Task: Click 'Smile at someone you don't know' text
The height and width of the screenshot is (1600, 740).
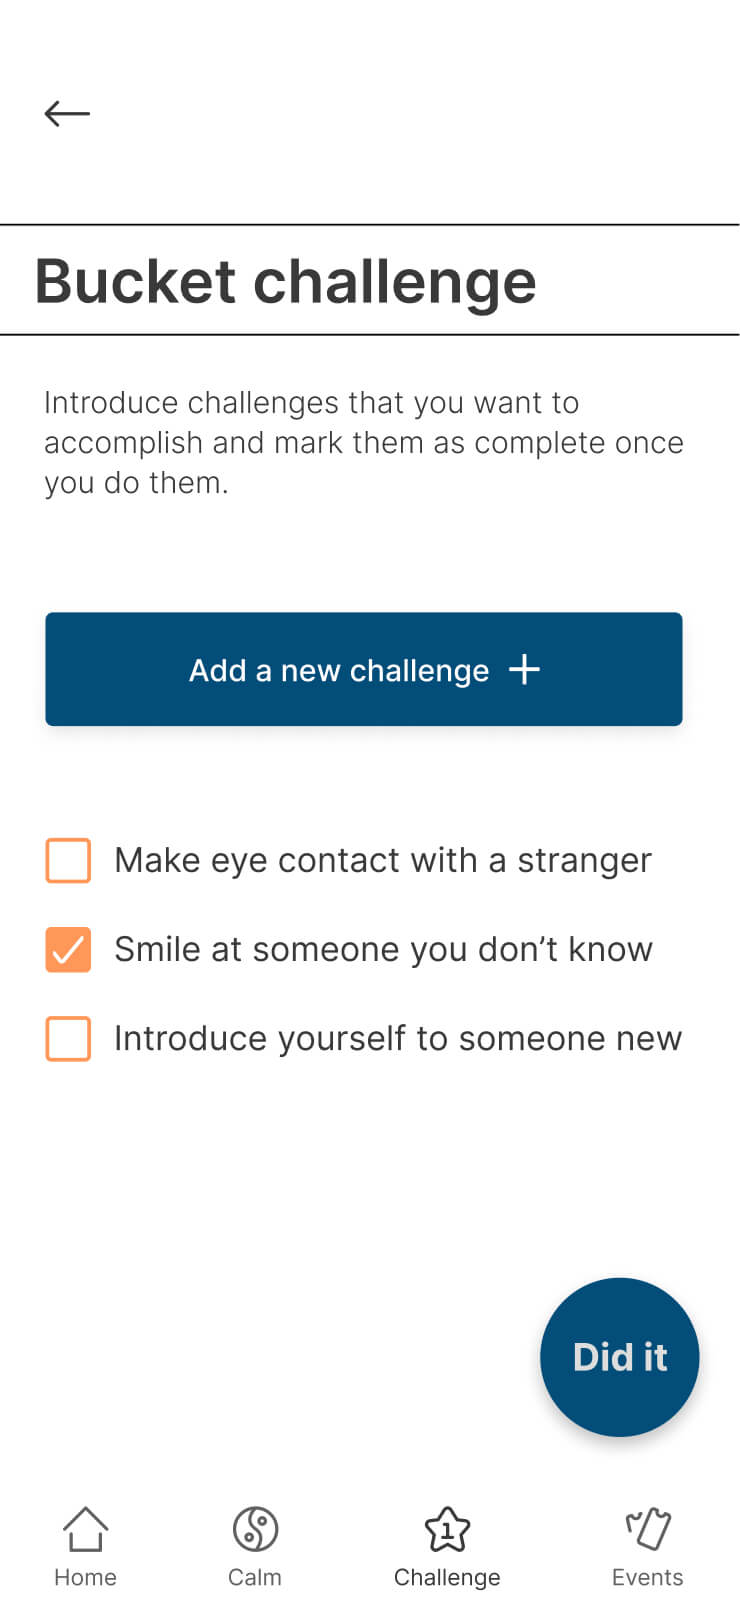Action: (383, 949)
